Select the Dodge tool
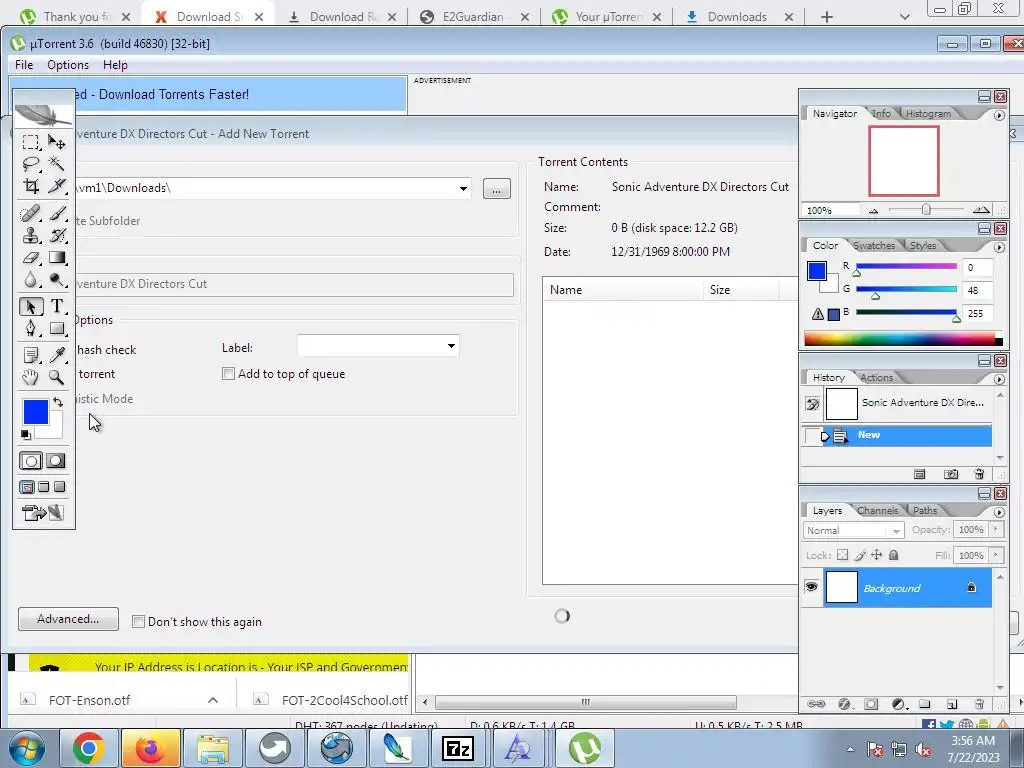This screenshot has height=768, width=1024. (57, 280)
